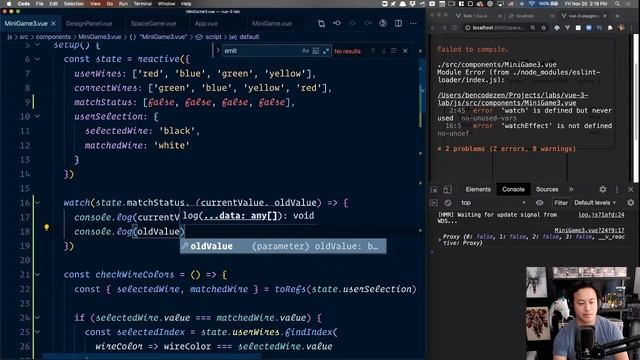Click the Spotlight search icon in menu bar
This screenshot has width=640, height=360.
click(618, 4)
